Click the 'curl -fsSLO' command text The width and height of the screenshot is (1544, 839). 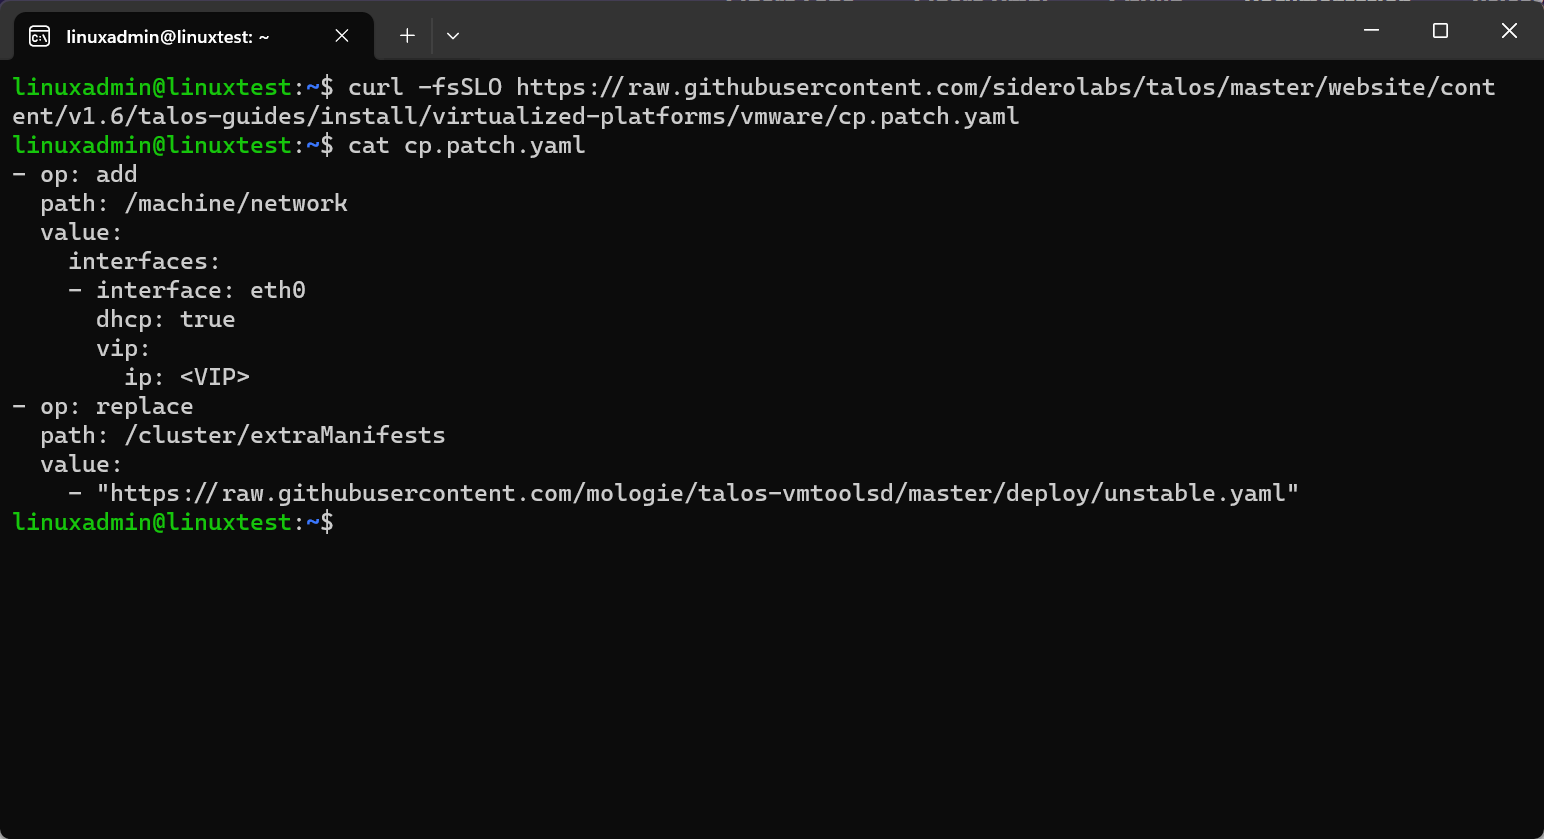pos(424,88)
